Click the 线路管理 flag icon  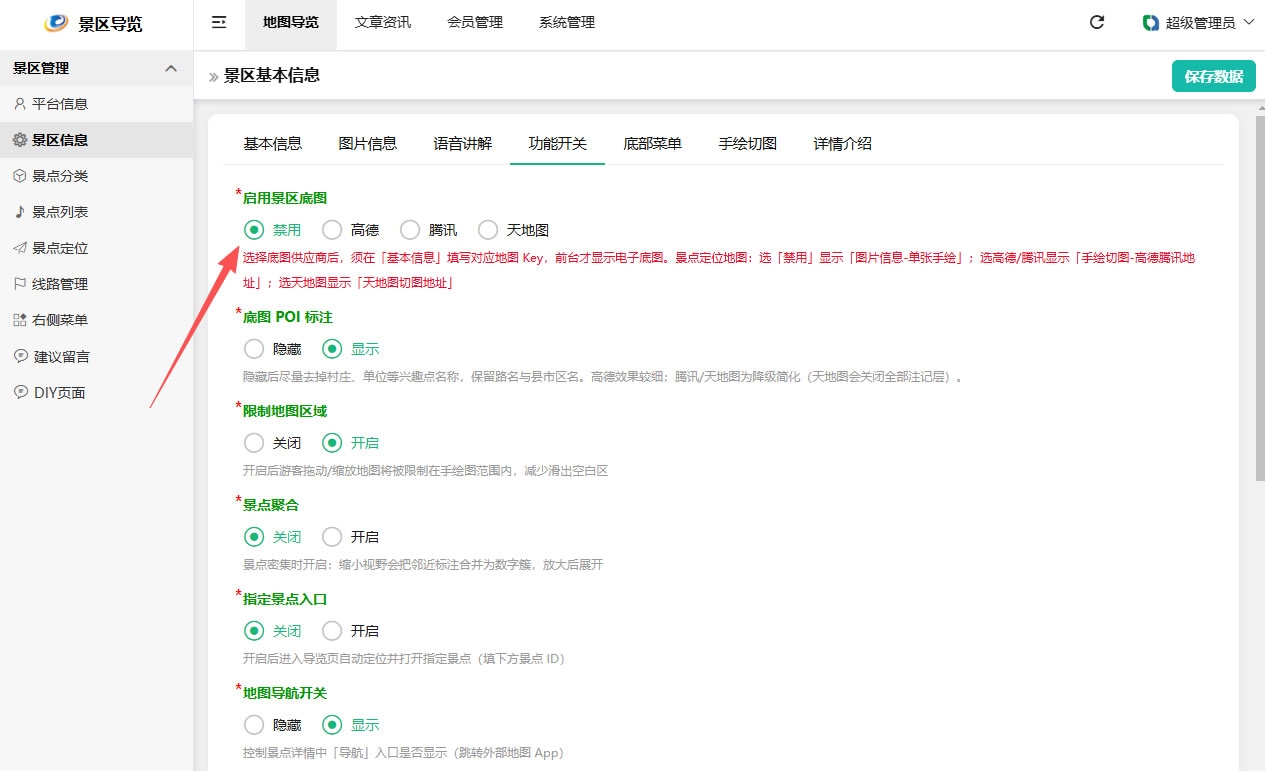click(20, 284)
